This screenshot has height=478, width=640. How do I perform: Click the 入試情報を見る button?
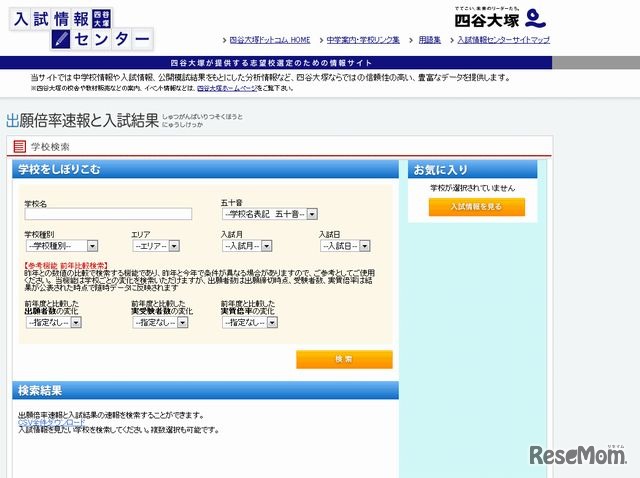click(476, 207)
